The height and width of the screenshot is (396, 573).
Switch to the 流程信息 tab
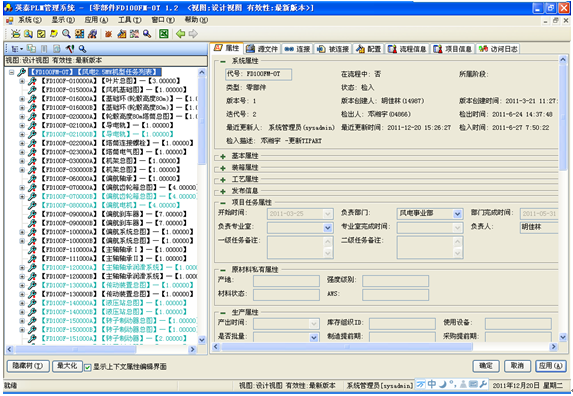pyautogui.click(x=407, y=49)
